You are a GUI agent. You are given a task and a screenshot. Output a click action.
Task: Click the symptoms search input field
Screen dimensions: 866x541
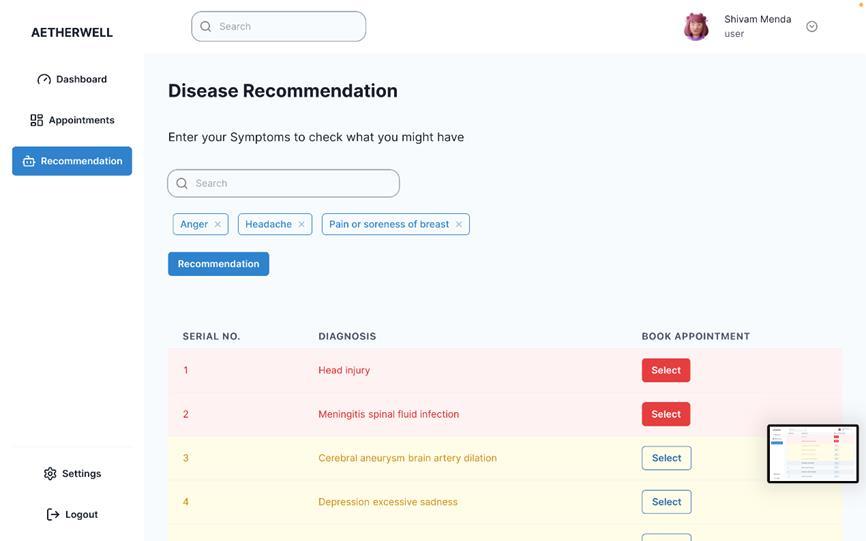(x=294, y=184)
